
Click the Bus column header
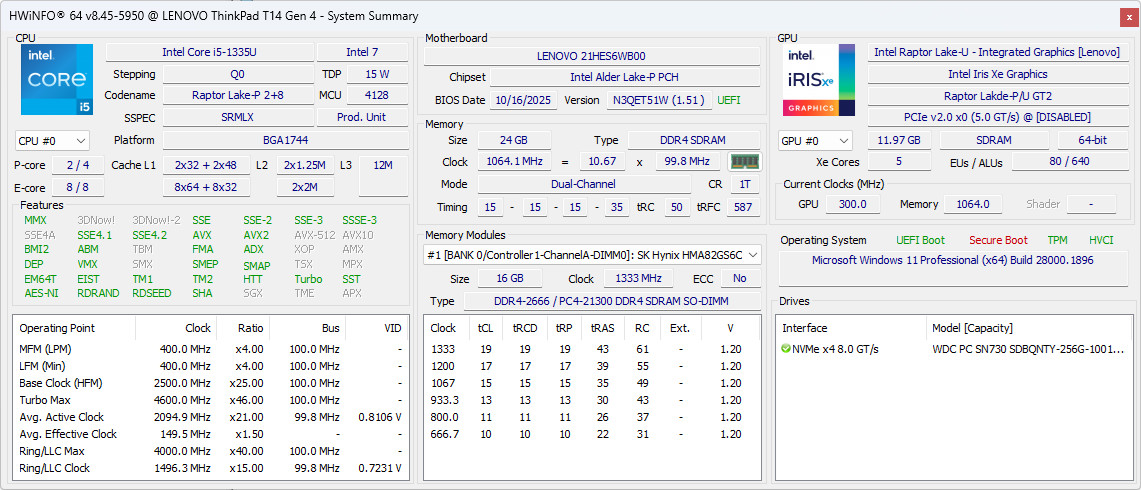pos(308,328)
